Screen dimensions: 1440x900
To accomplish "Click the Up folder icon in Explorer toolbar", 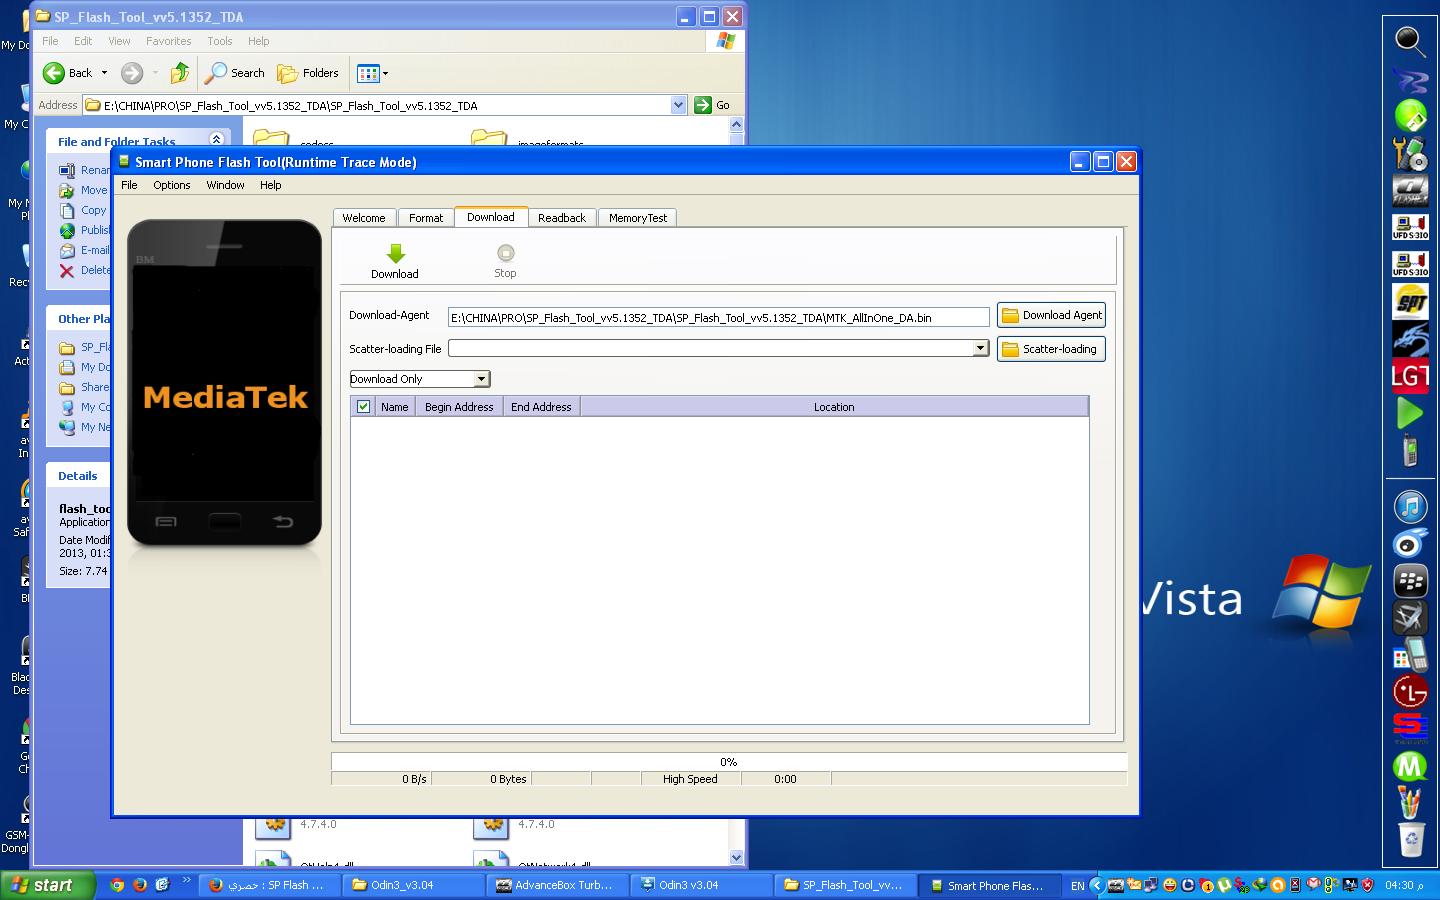I will click(179, 73).
